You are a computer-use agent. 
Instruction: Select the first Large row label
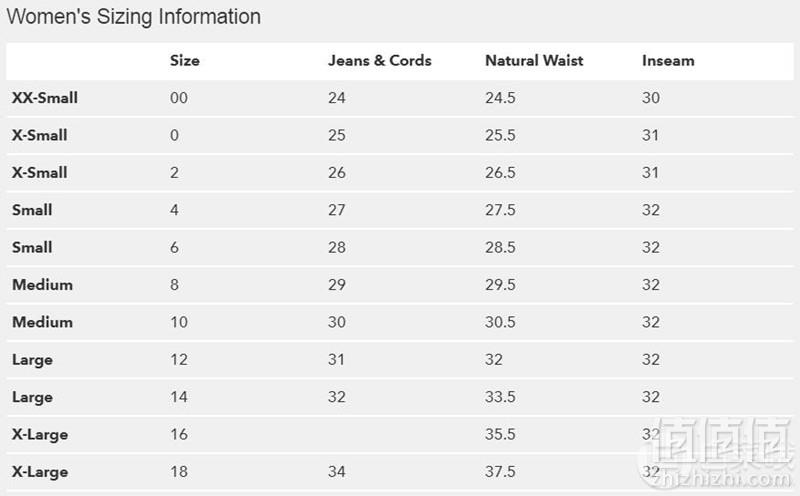(32, 360)
